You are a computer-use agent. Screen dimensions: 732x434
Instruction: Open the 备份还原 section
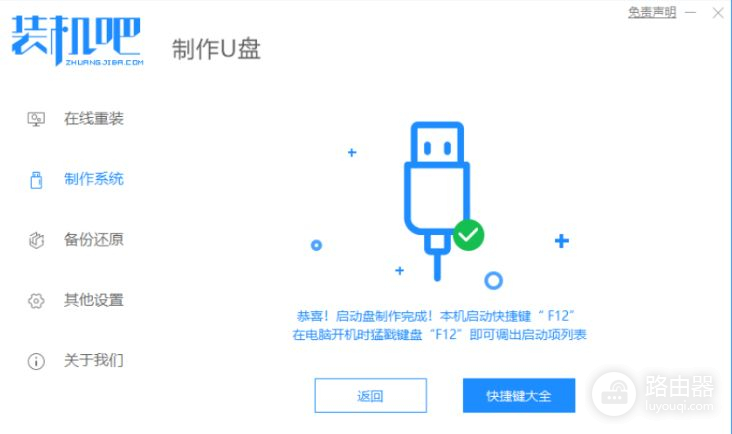point(93,240)
